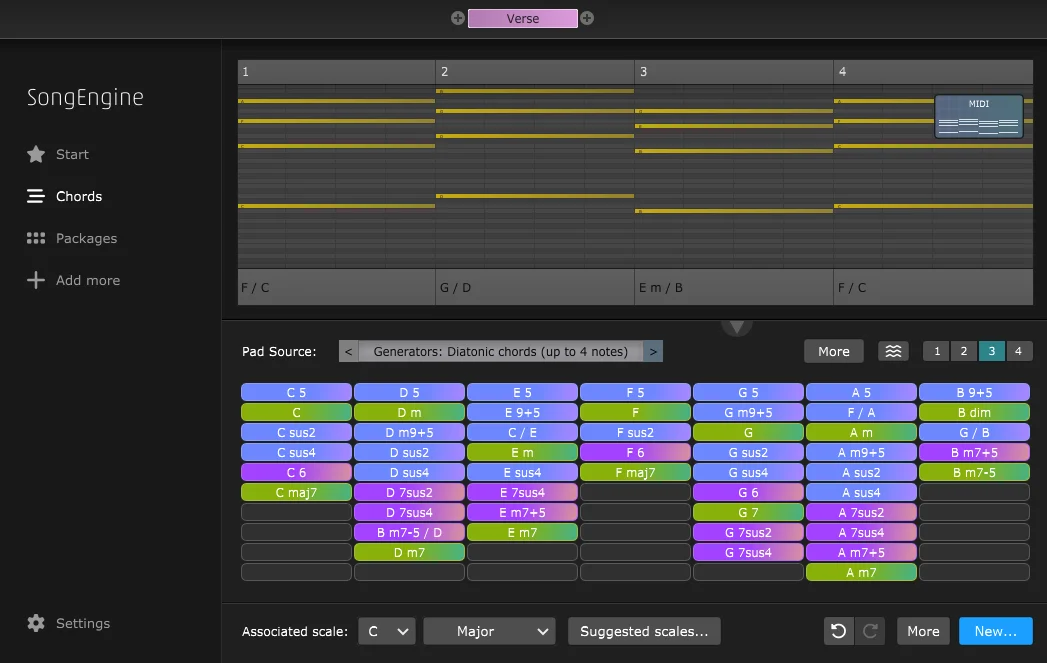Click the redo arrow icon
This screenshot has width=1047, height=663.
(x=870, y=631)
